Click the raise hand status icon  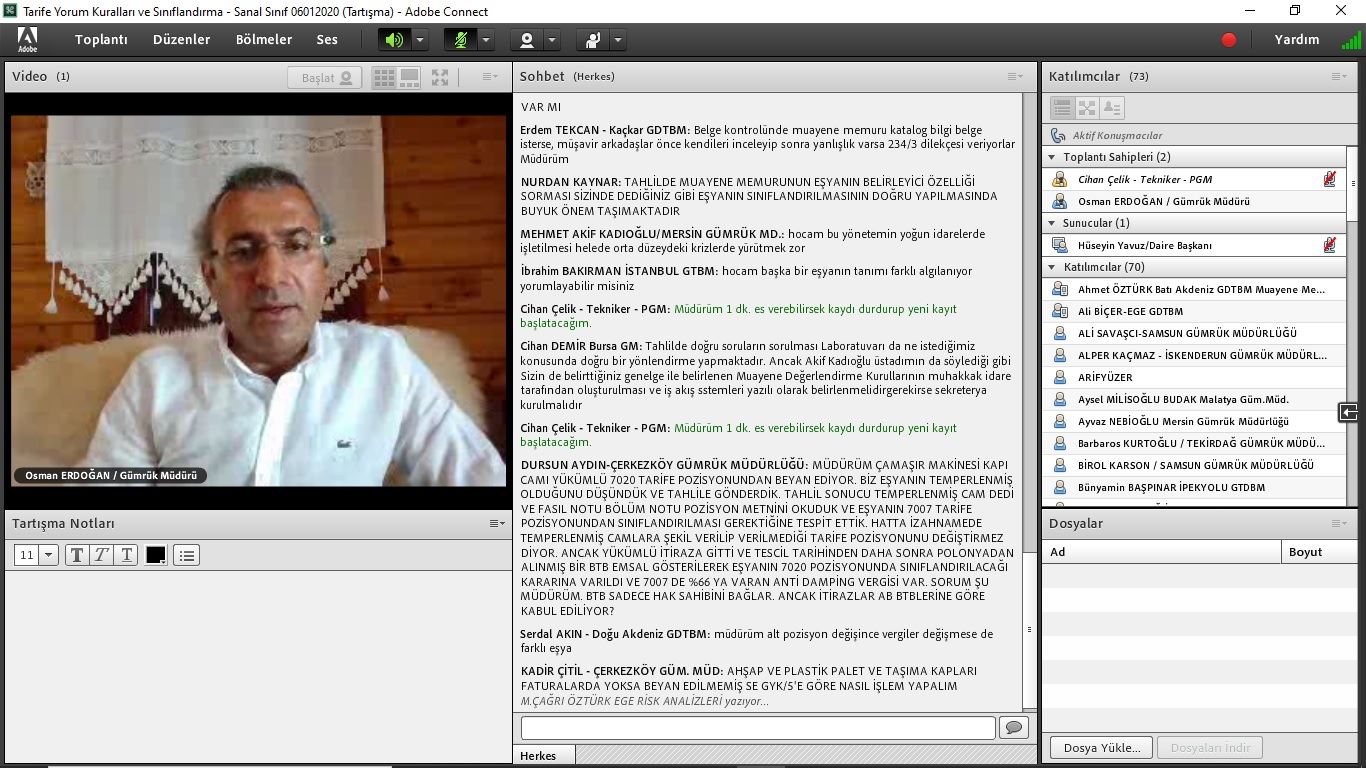(x=593, y=40)
